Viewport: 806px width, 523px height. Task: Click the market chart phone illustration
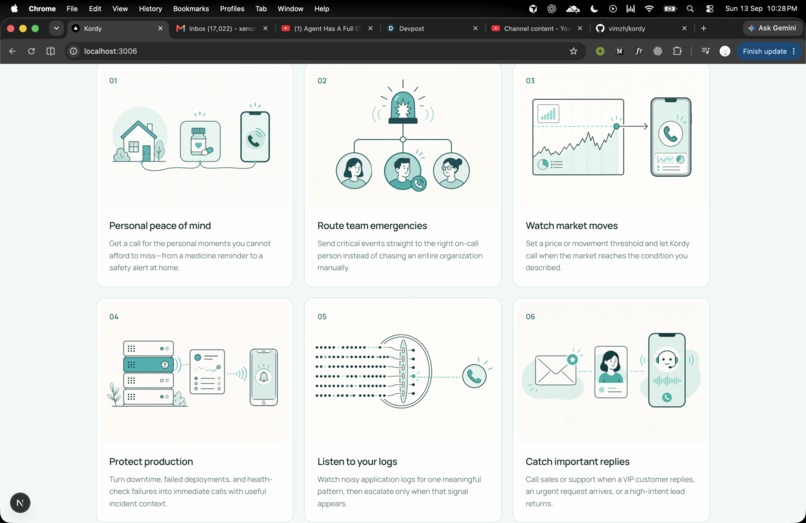[611, 137]
